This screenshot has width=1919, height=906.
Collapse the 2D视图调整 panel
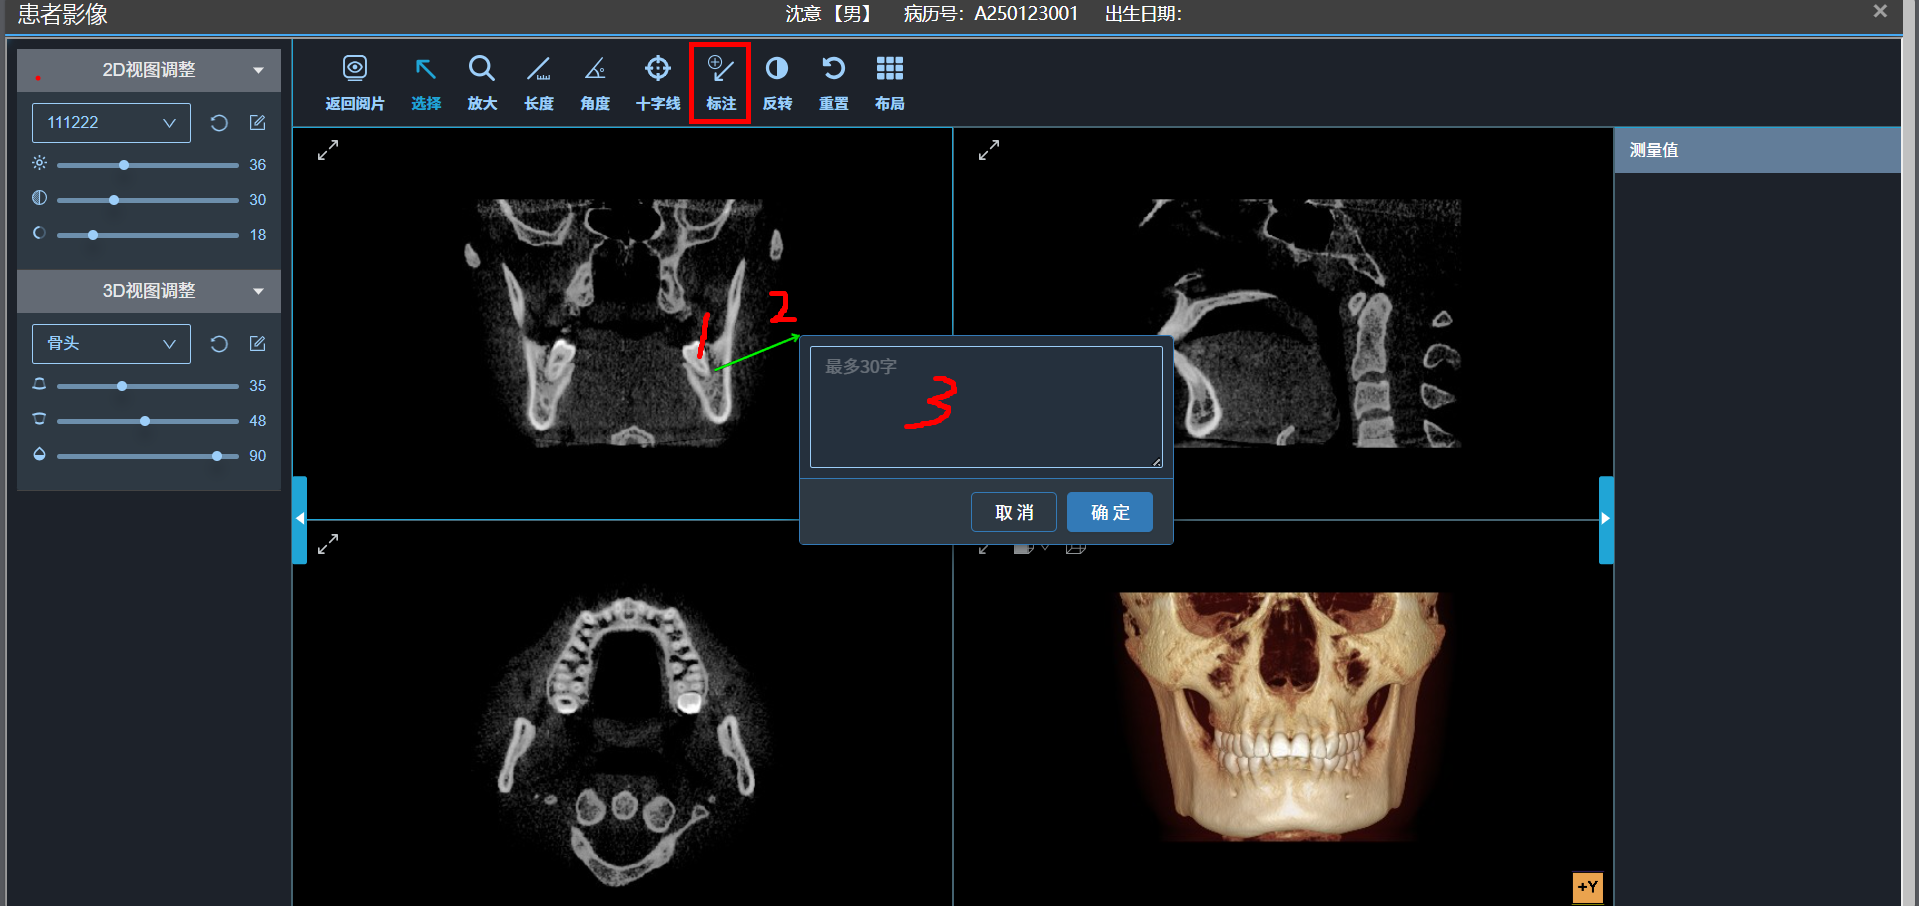259,69
